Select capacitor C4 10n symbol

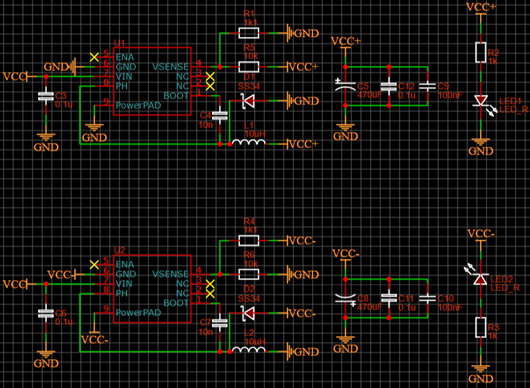[x=220, y=115]
